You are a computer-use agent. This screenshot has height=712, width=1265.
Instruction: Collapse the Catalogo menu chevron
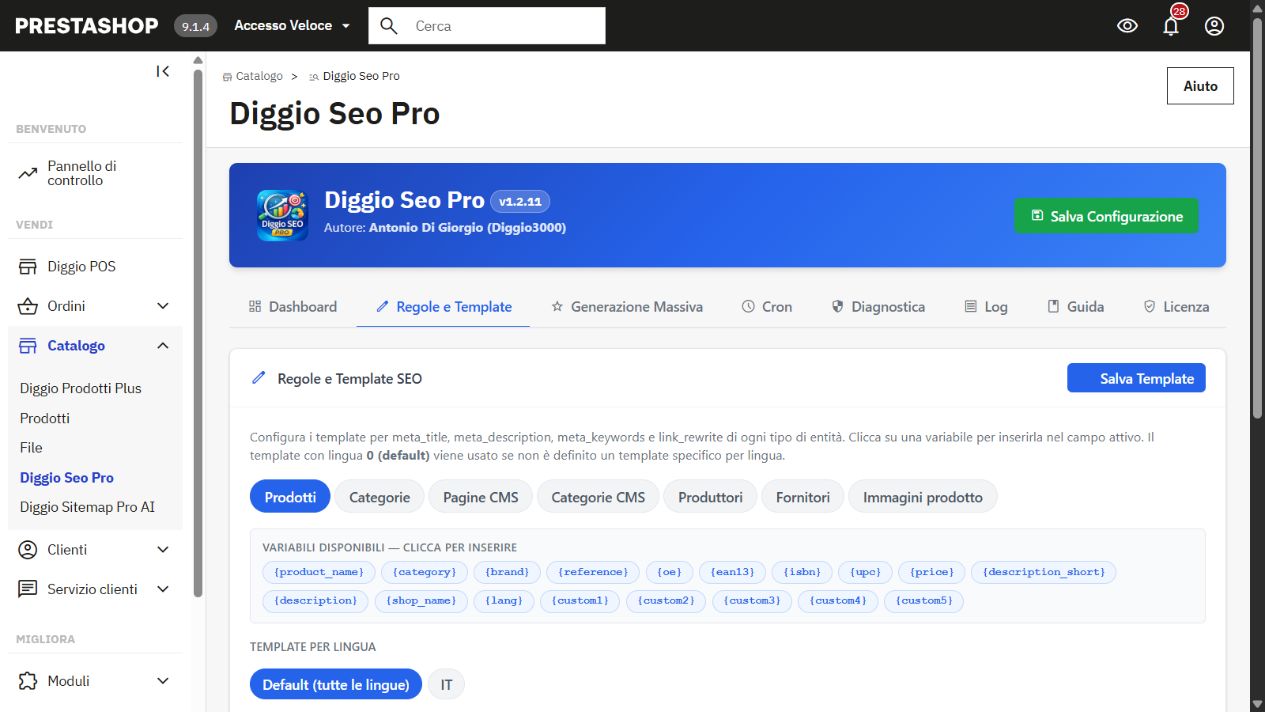click(x=163, y=346)
